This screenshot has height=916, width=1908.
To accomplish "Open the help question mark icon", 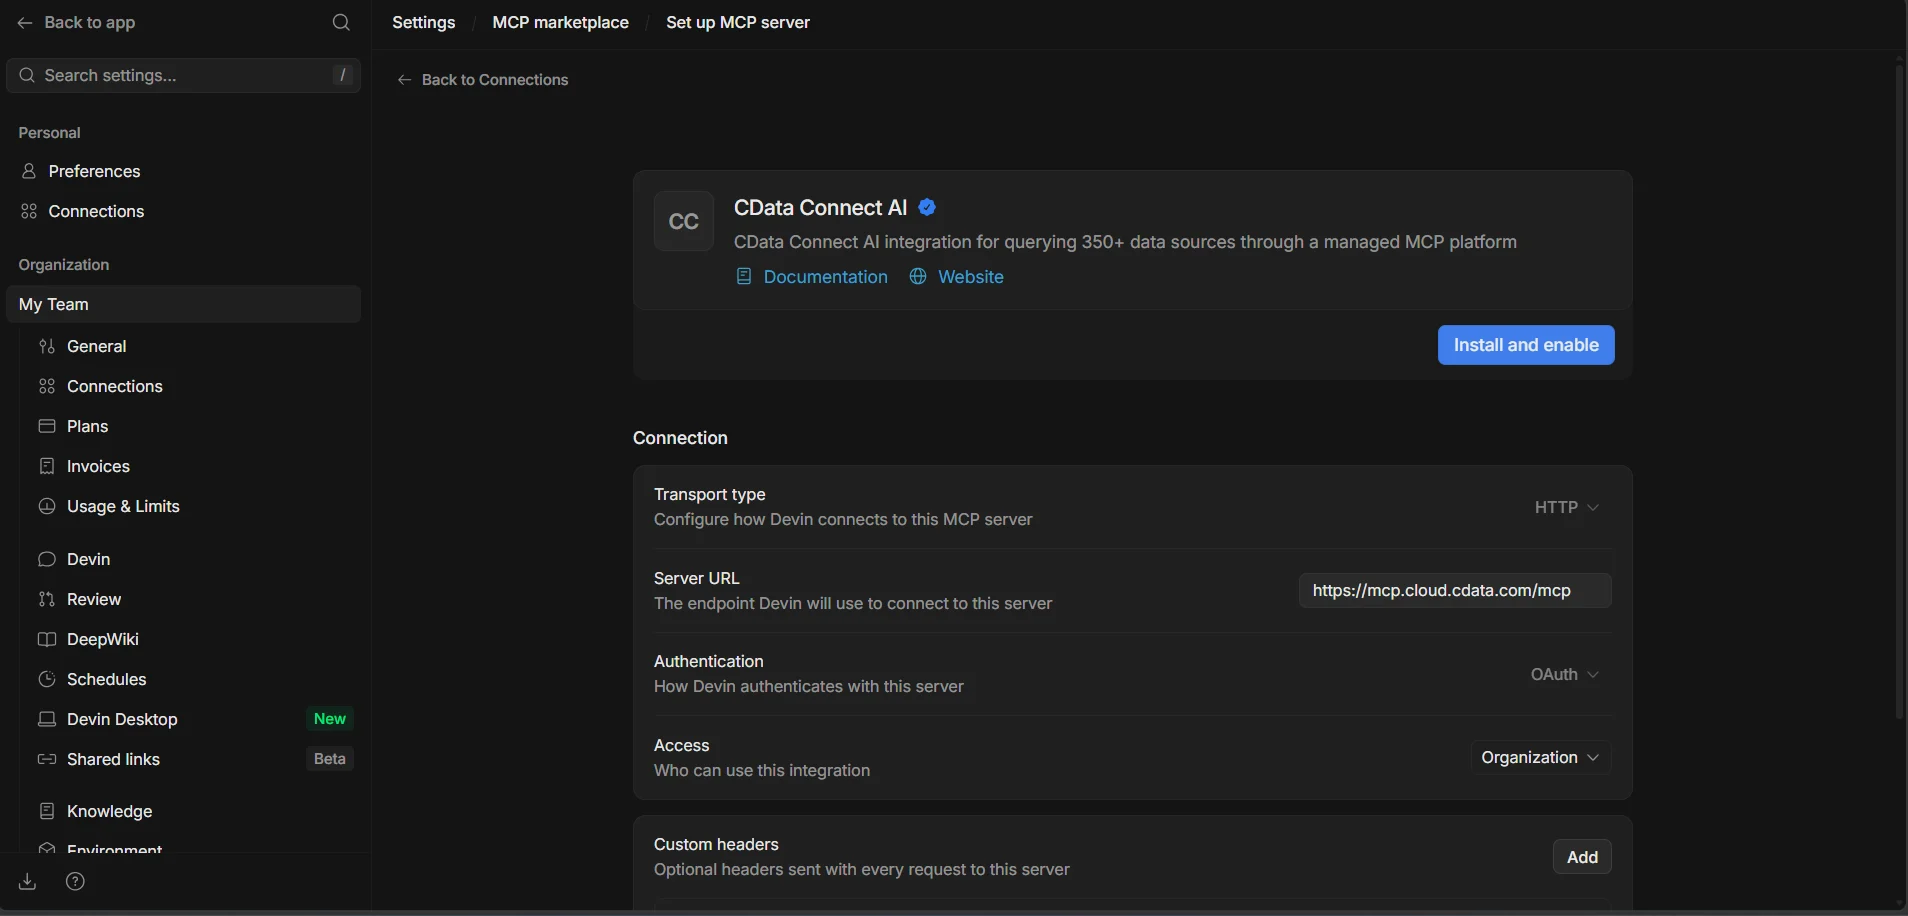I will click(x=75, y=881).
